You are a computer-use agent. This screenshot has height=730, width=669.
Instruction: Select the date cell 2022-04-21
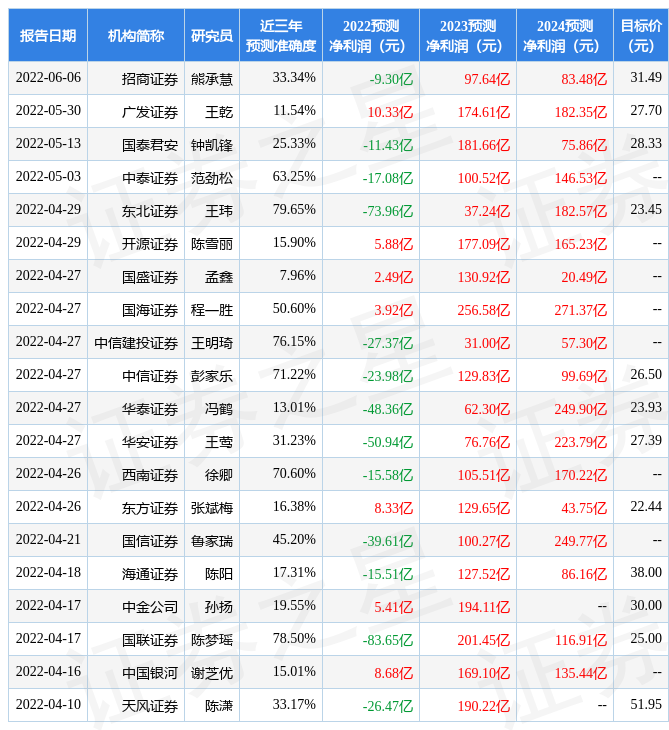pos(48,540)
